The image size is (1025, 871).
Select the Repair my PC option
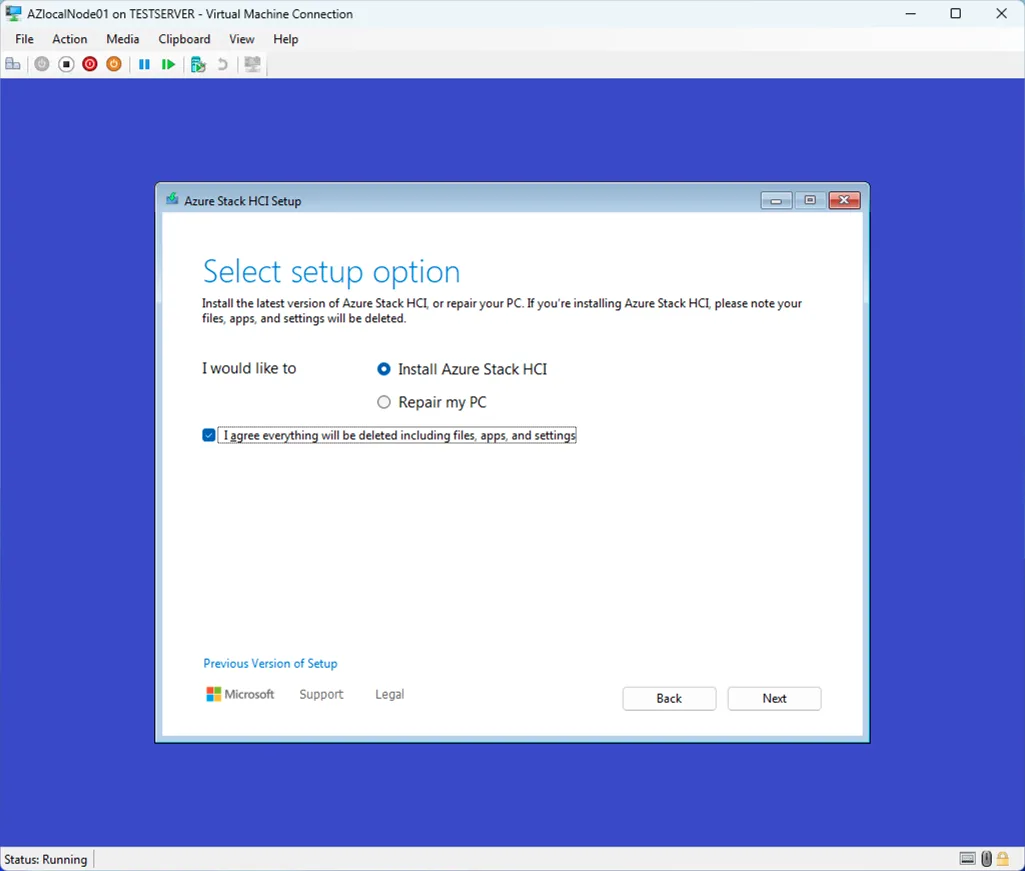point(384,402)
